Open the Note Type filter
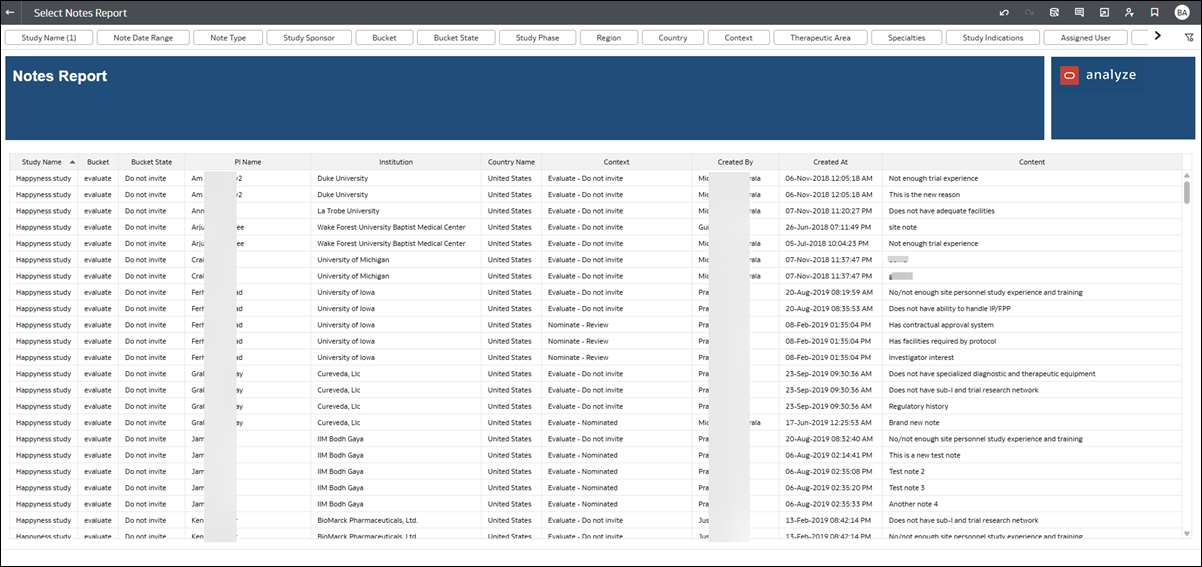1202x567 pixels. [x=228, y=38]
